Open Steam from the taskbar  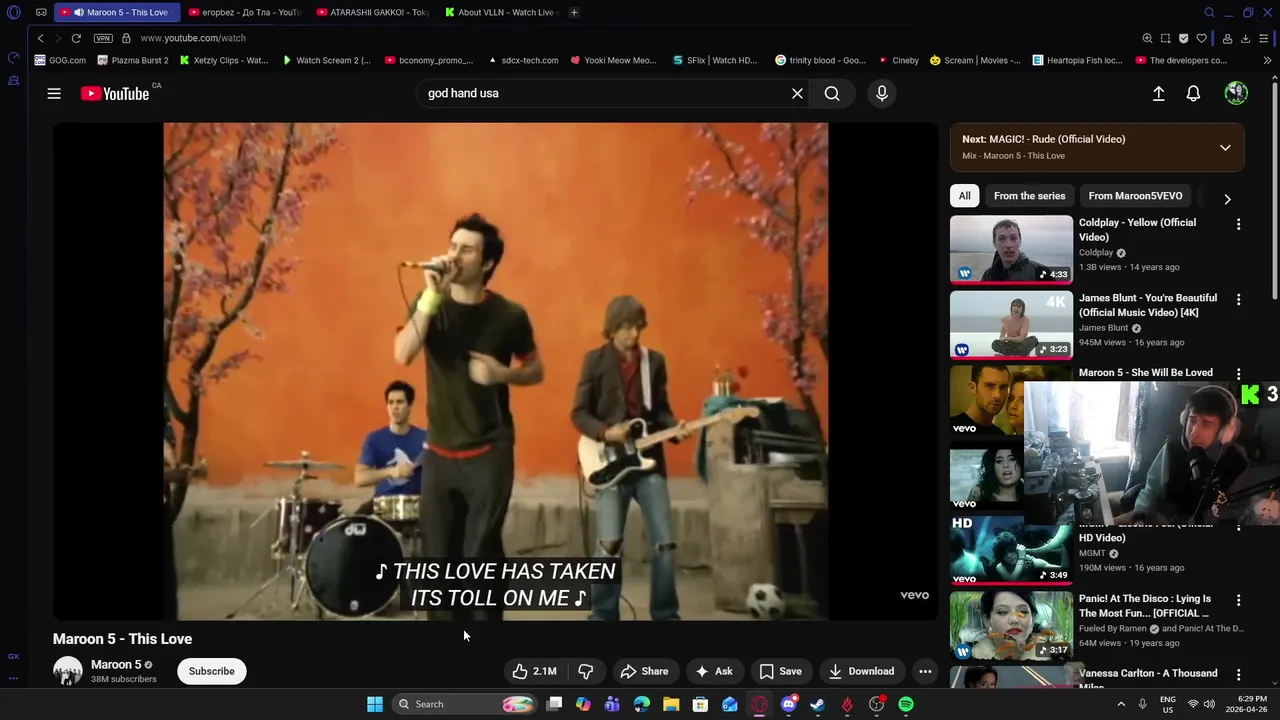pyautogui.click(x=817, y=704)
